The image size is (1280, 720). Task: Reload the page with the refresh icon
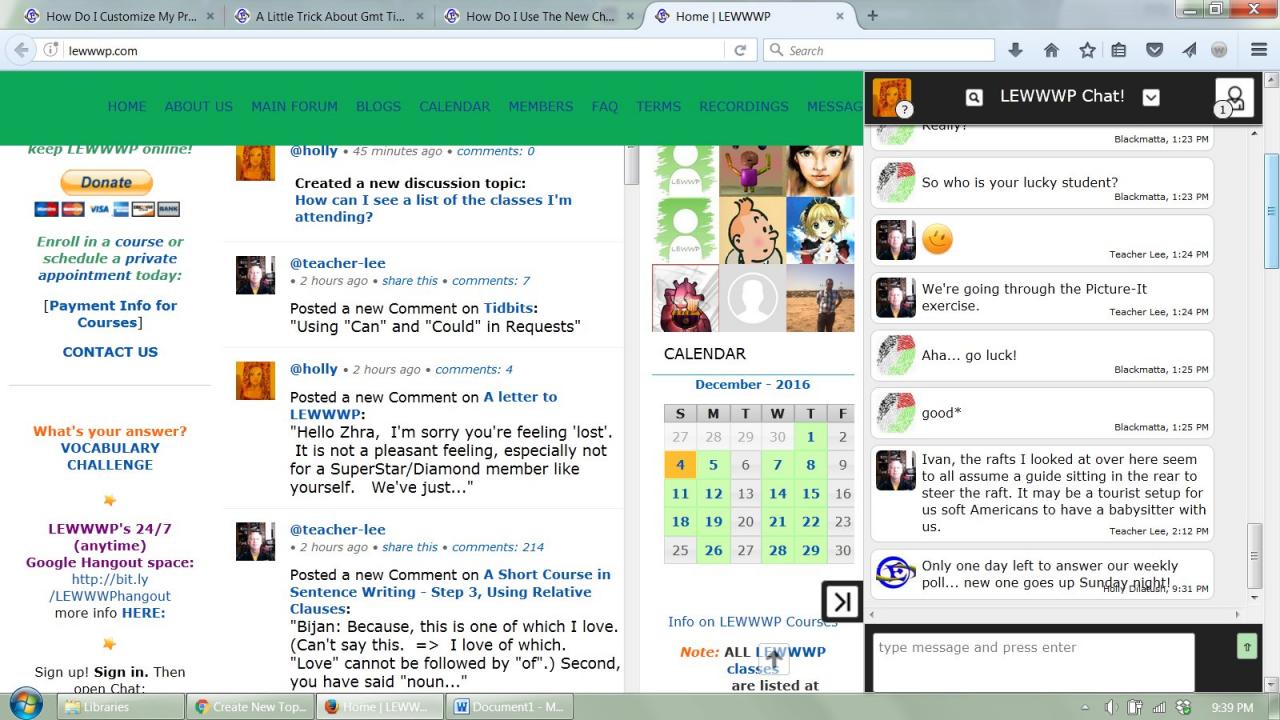pos(740,50)
